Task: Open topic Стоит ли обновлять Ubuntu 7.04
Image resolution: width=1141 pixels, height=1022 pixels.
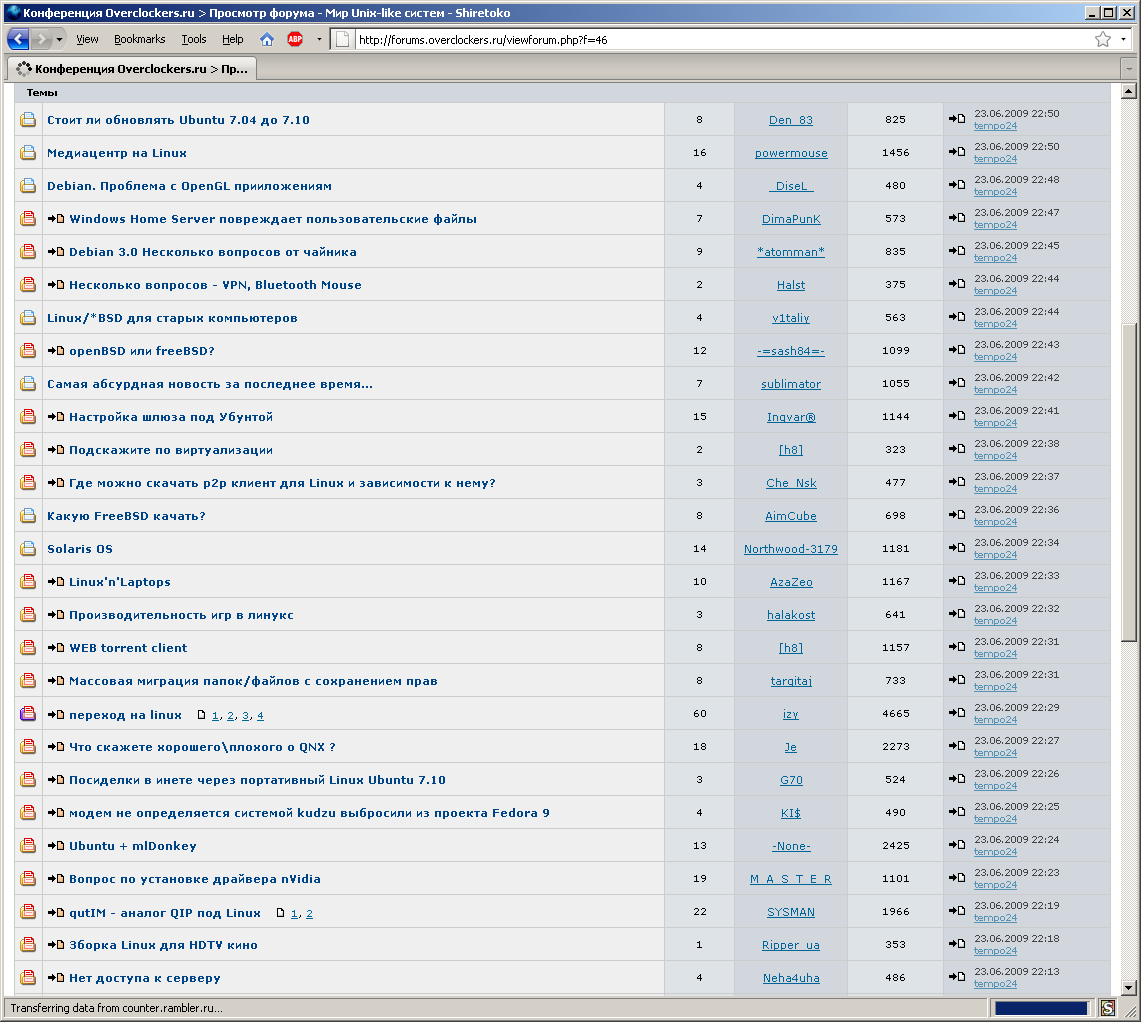Action: [x=178, y=120]
